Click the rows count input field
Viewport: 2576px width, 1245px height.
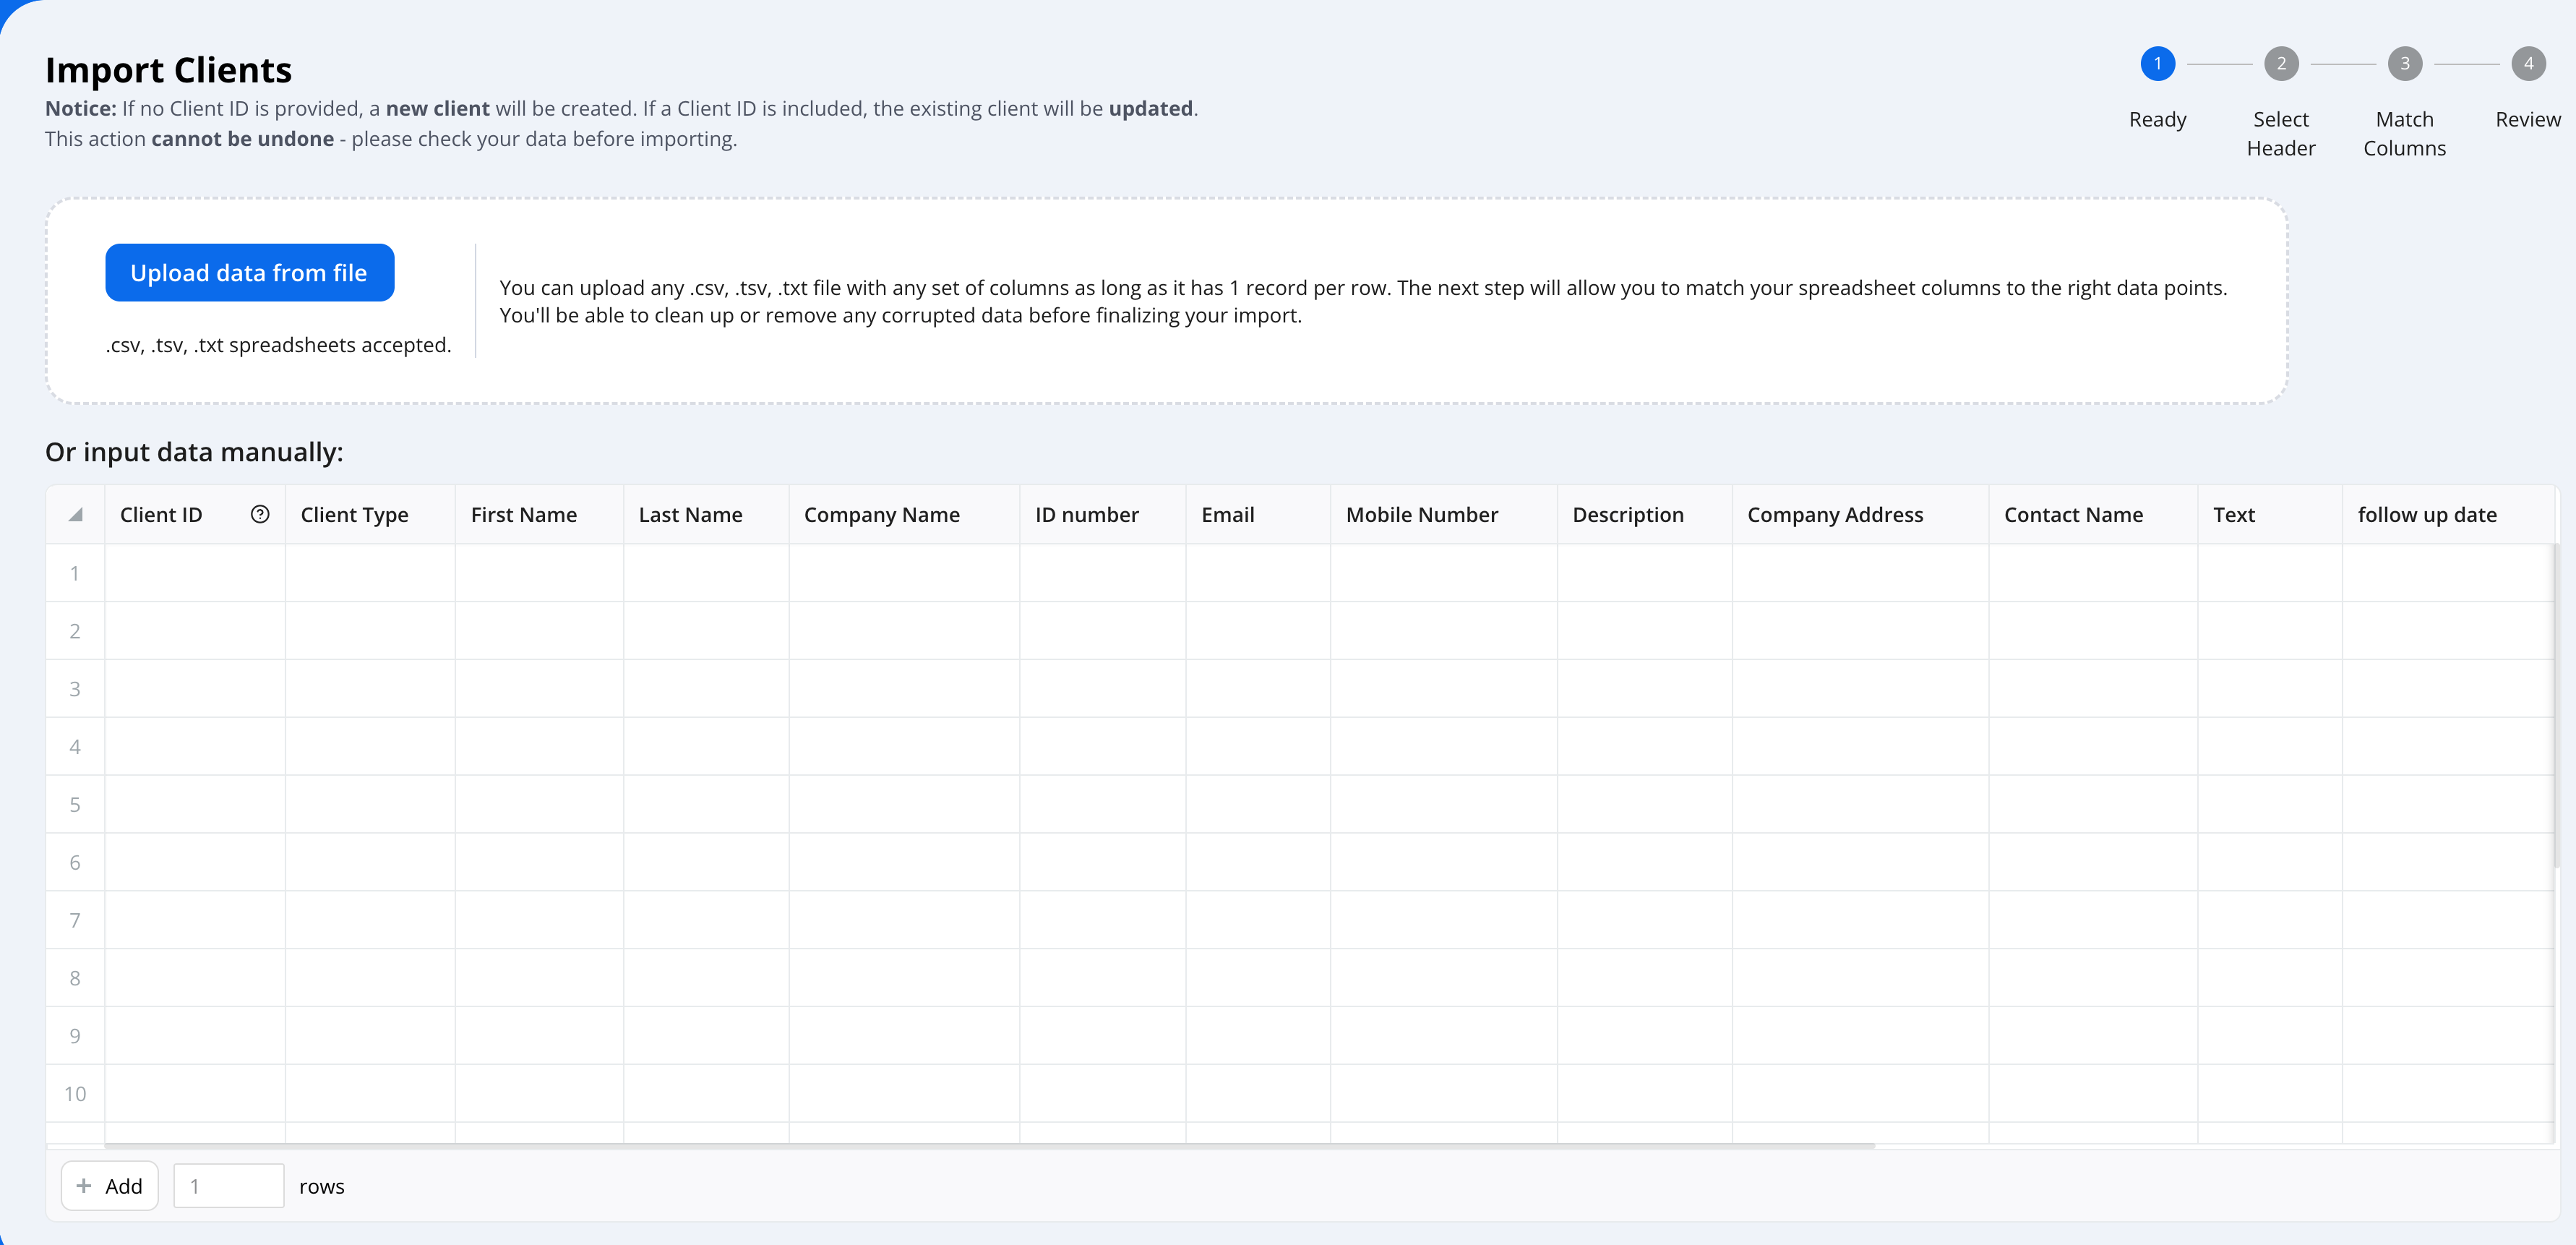pyautogui.click(x=229, y=1186)
